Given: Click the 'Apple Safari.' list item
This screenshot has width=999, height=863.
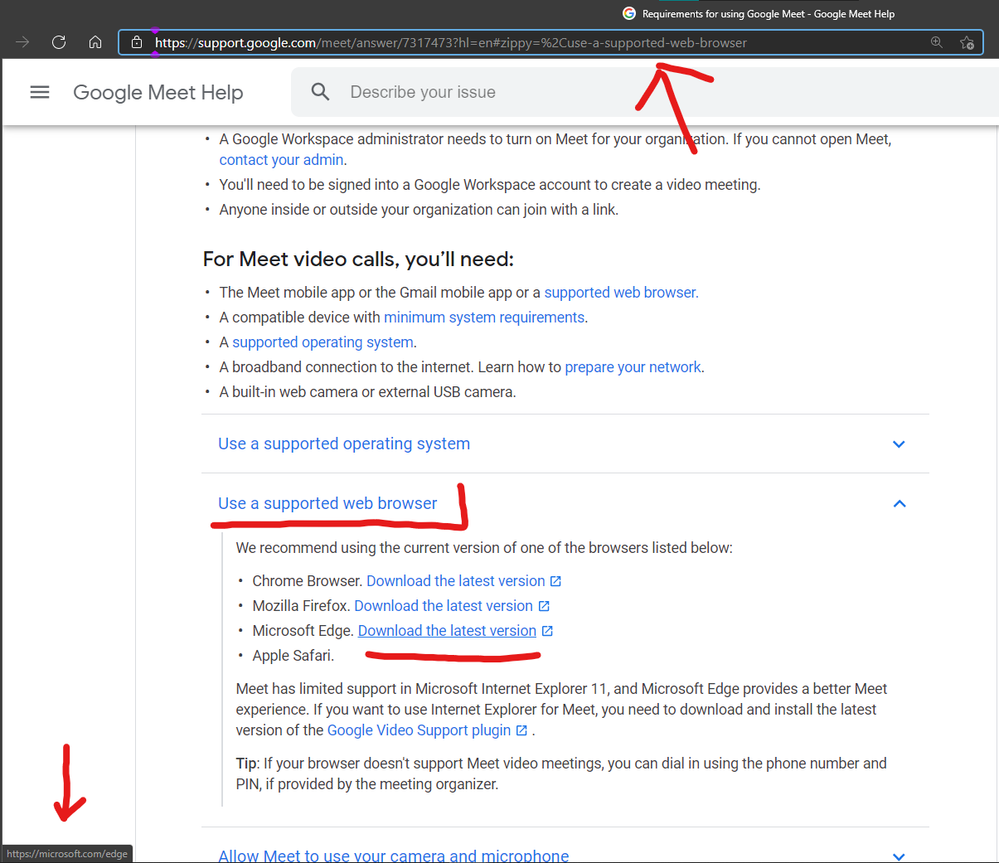Looking at the screenshot, I should point(293,655).
